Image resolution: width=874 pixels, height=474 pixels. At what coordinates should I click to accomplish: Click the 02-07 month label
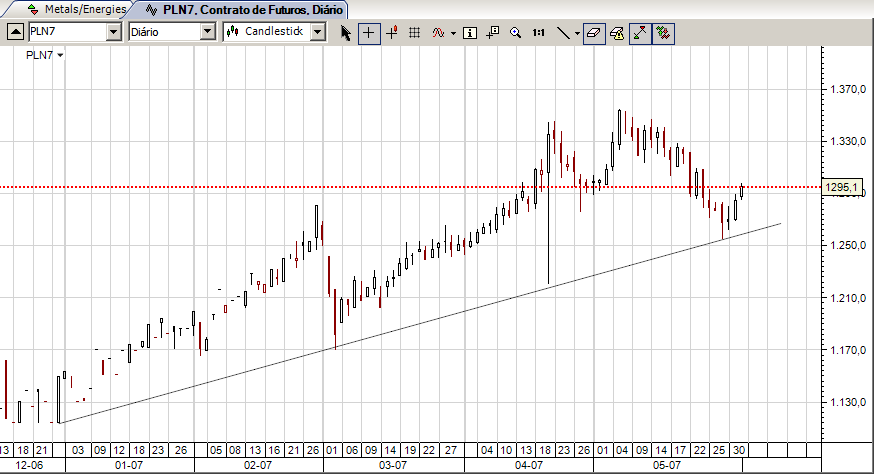point(258,465)
